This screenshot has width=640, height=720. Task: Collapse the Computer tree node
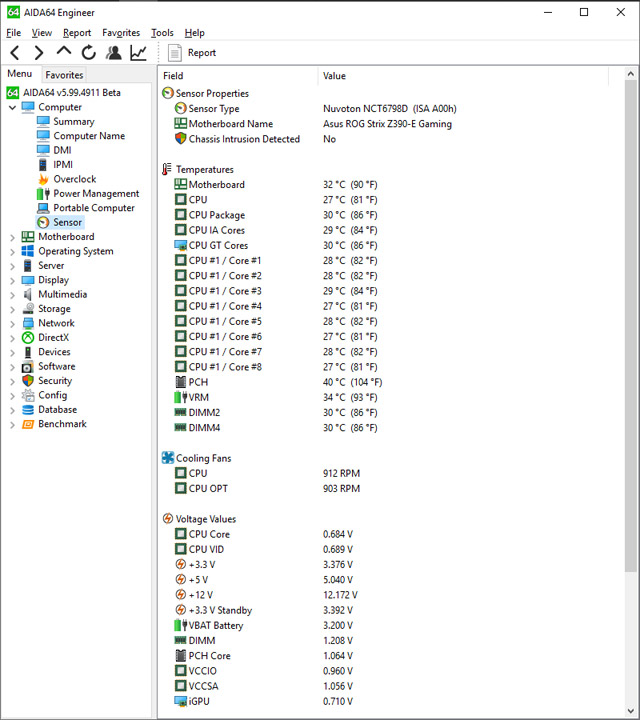(12, 107)
